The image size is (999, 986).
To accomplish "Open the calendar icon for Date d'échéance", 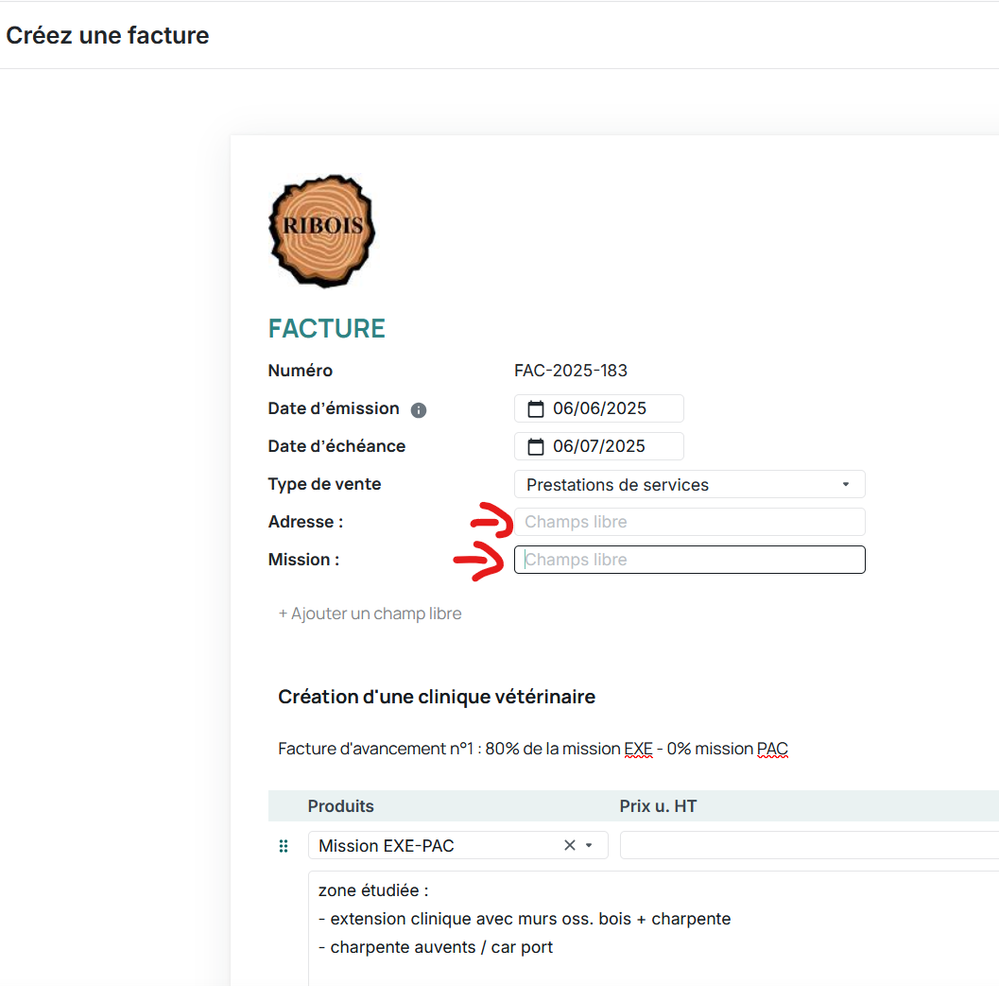I will click(x=536, y=447).
